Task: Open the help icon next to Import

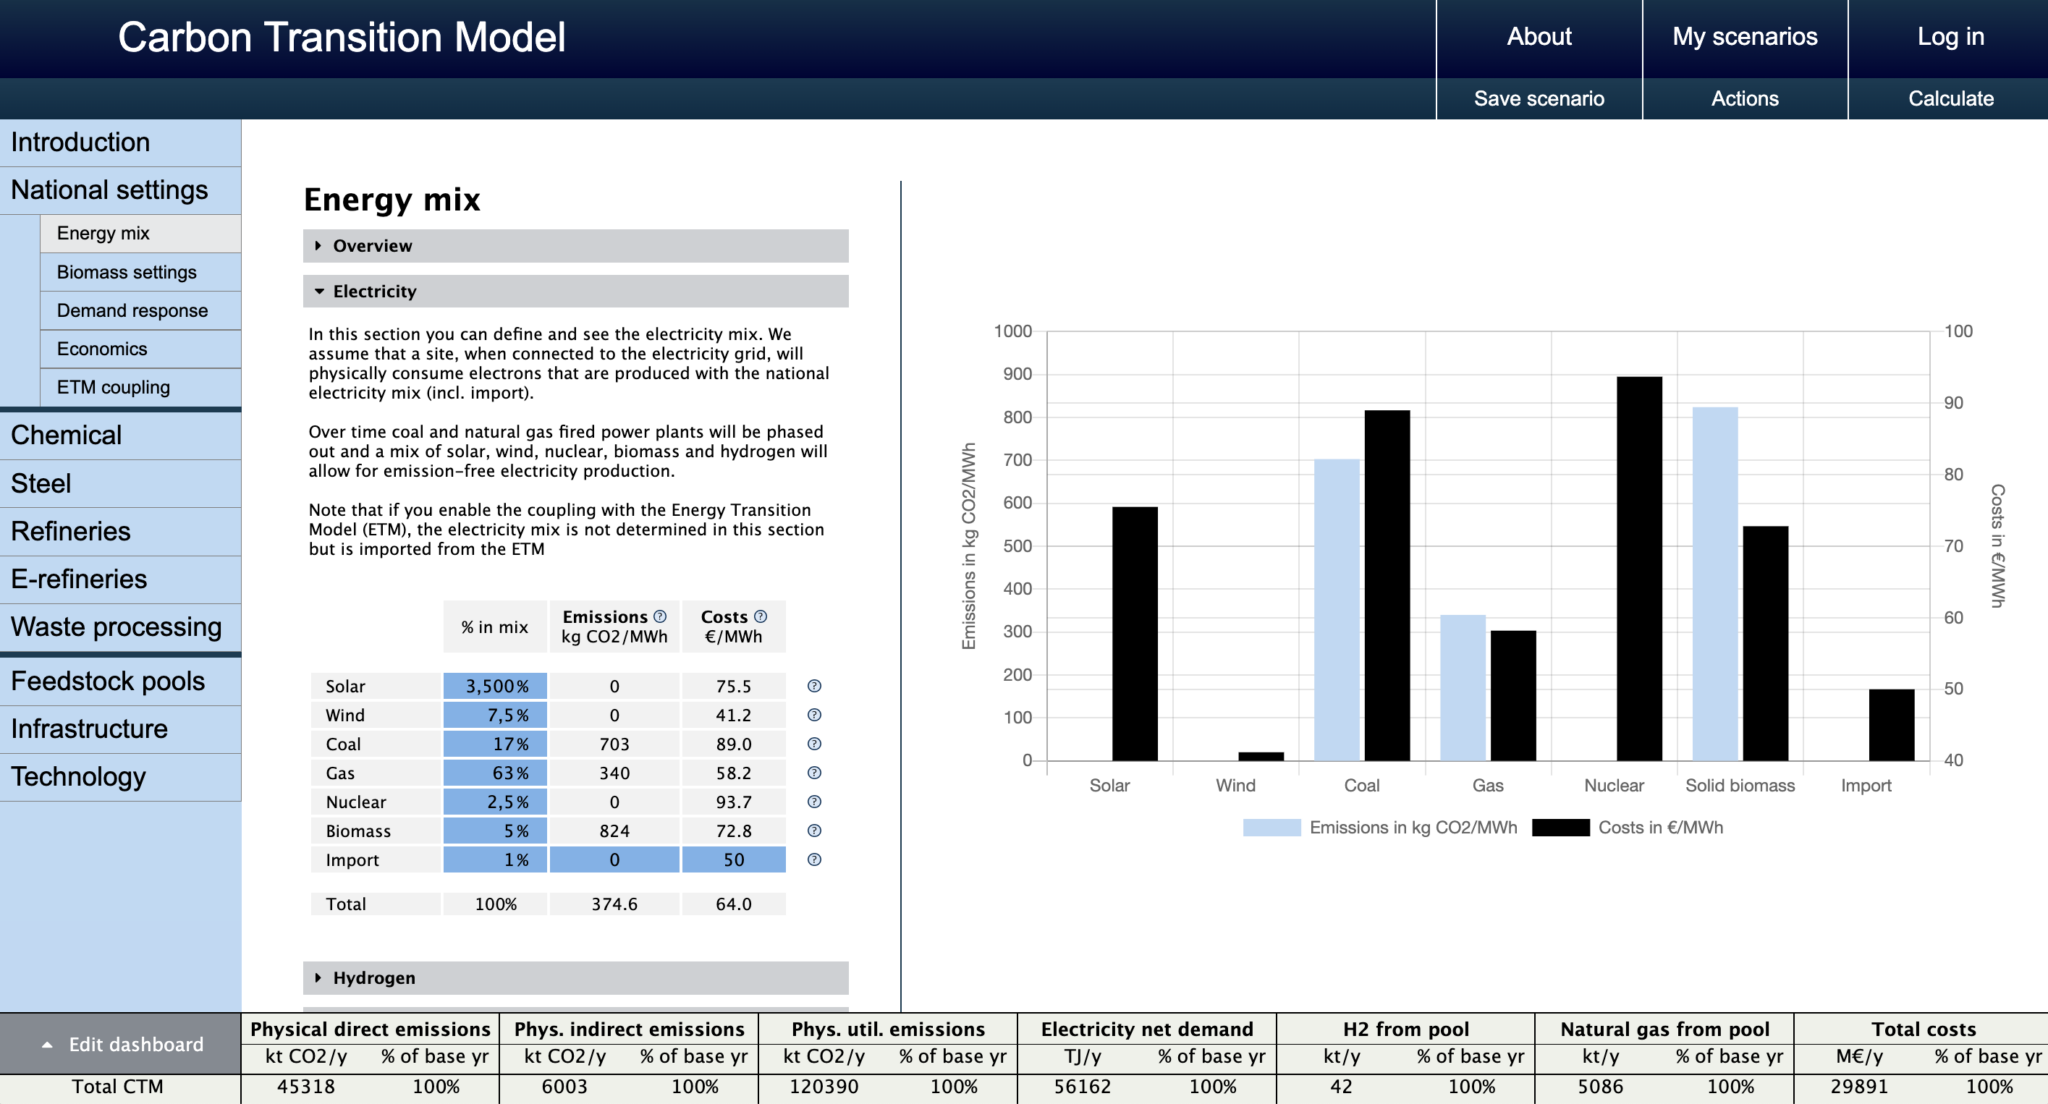Action: click(x=814, y=859)
